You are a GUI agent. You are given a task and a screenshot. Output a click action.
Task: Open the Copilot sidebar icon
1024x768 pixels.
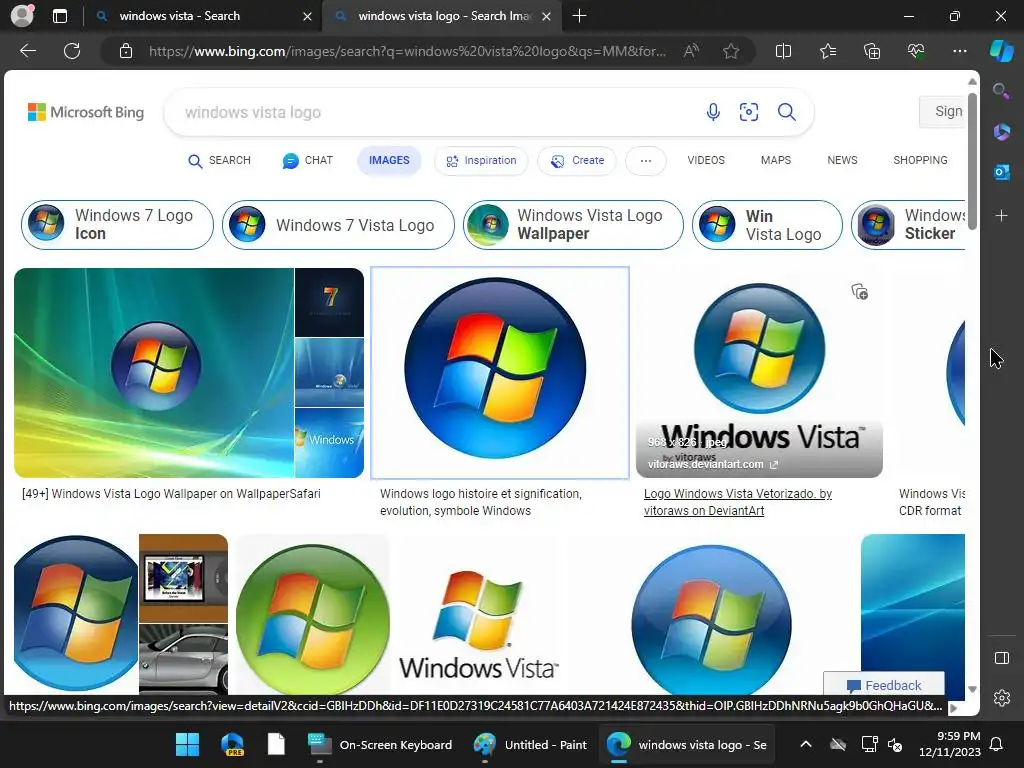pos(1001,51)
